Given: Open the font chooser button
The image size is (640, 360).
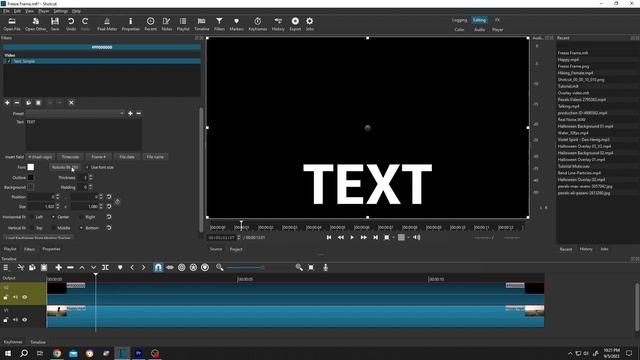Looking at the screenshot, I should (65, 167).
